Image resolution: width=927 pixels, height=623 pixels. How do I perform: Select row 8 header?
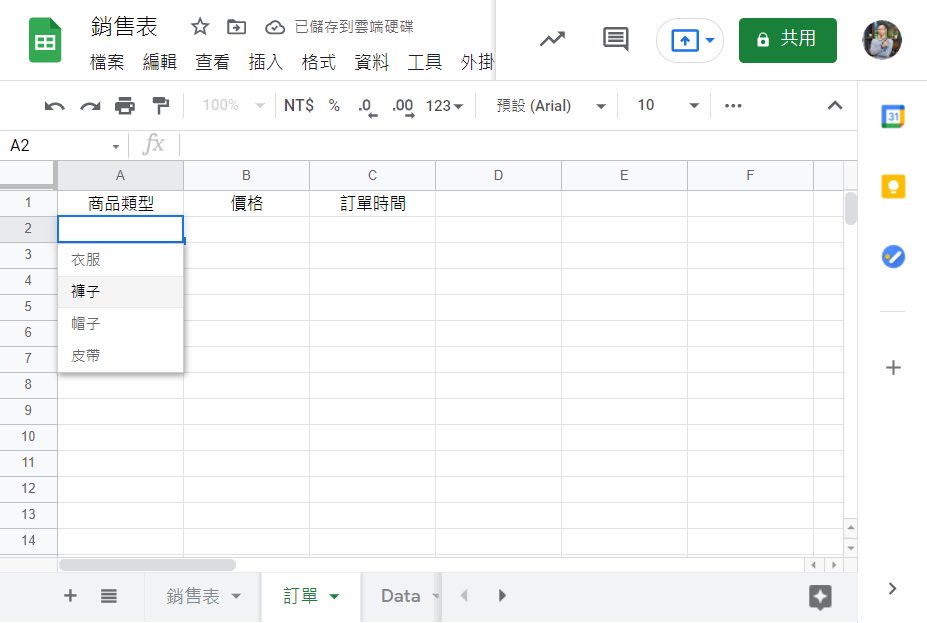point(28,384)
